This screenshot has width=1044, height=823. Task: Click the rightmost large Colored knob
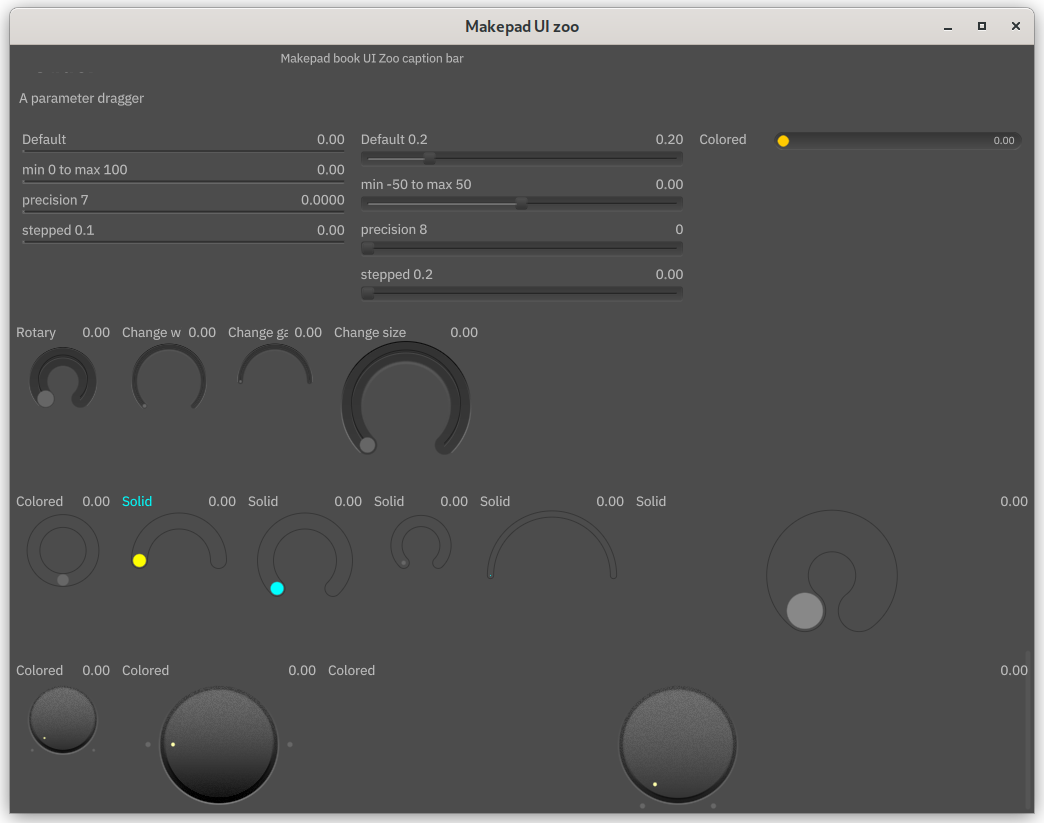click(678, 744)
